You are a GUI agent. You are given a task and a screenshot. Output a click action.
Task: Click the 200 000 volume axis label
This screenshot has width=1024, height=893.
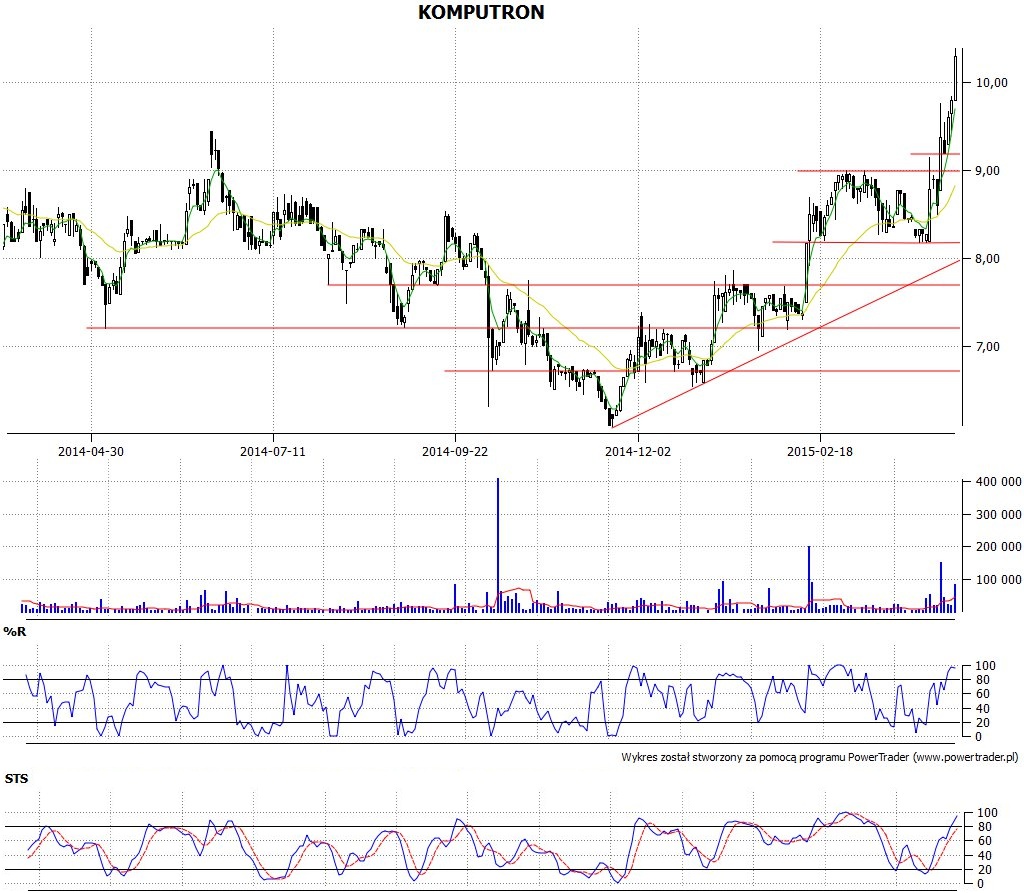coord(999,547)
